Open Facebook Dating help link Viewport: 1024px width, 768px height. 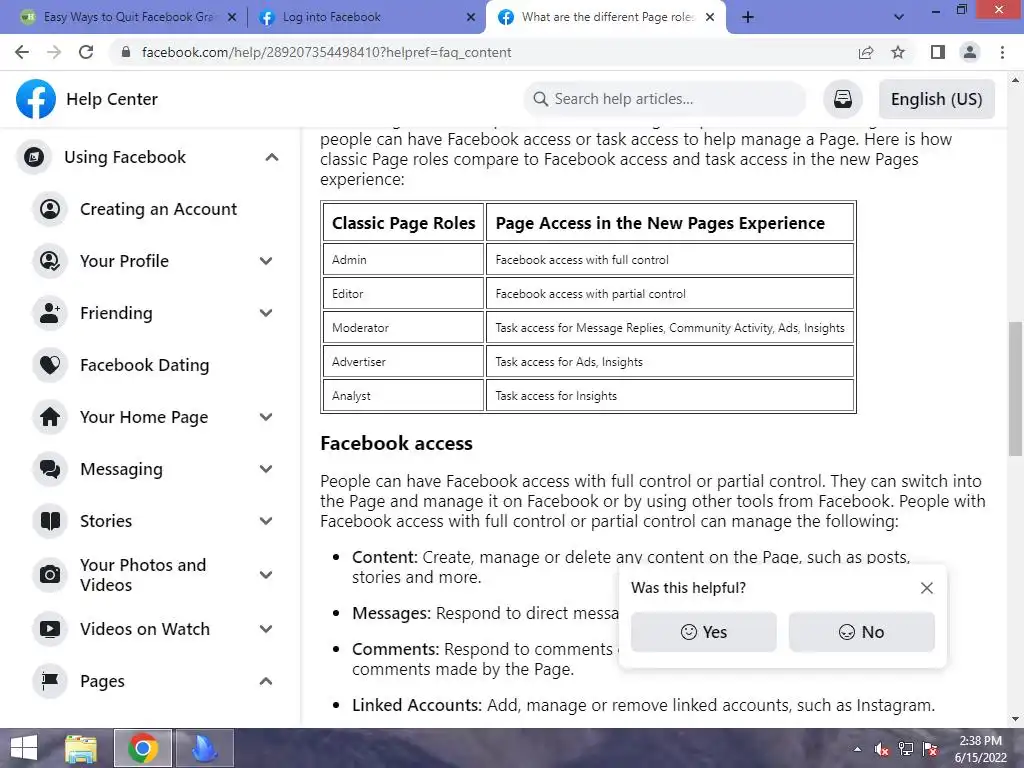coord(144,364)
